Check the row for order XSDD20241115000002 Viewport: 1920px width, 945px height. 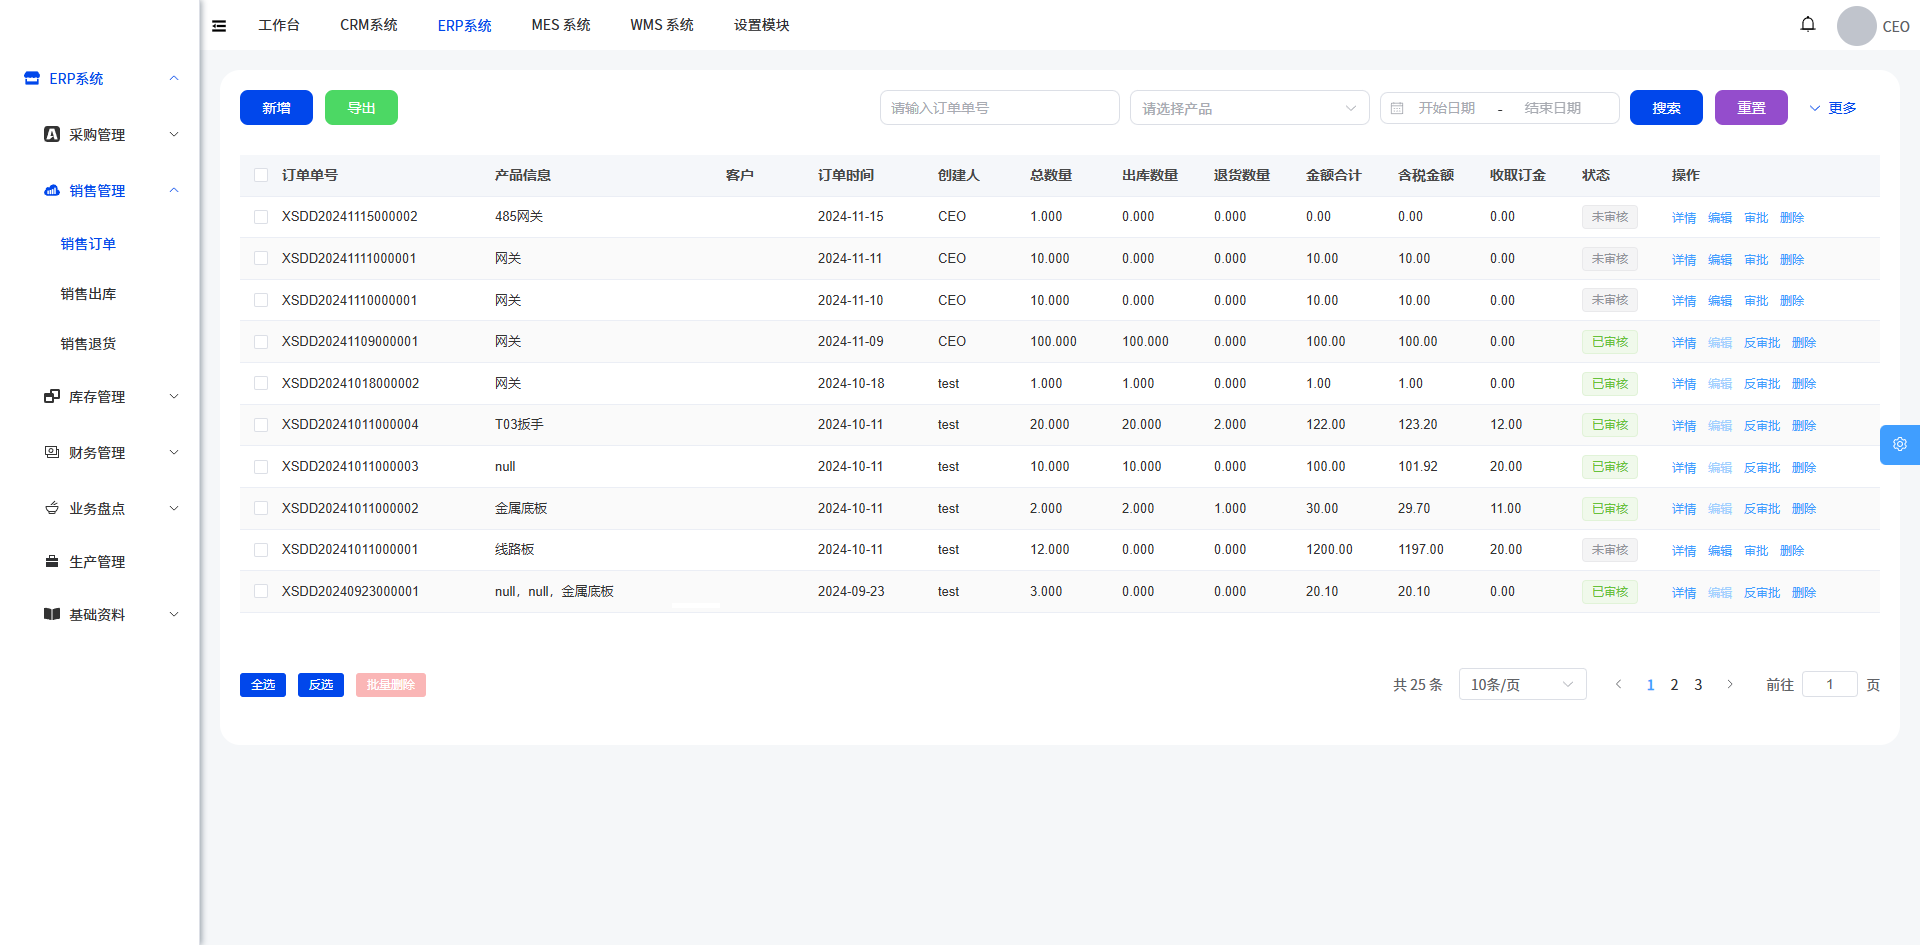pyautogui.click(x=261, y=217)
